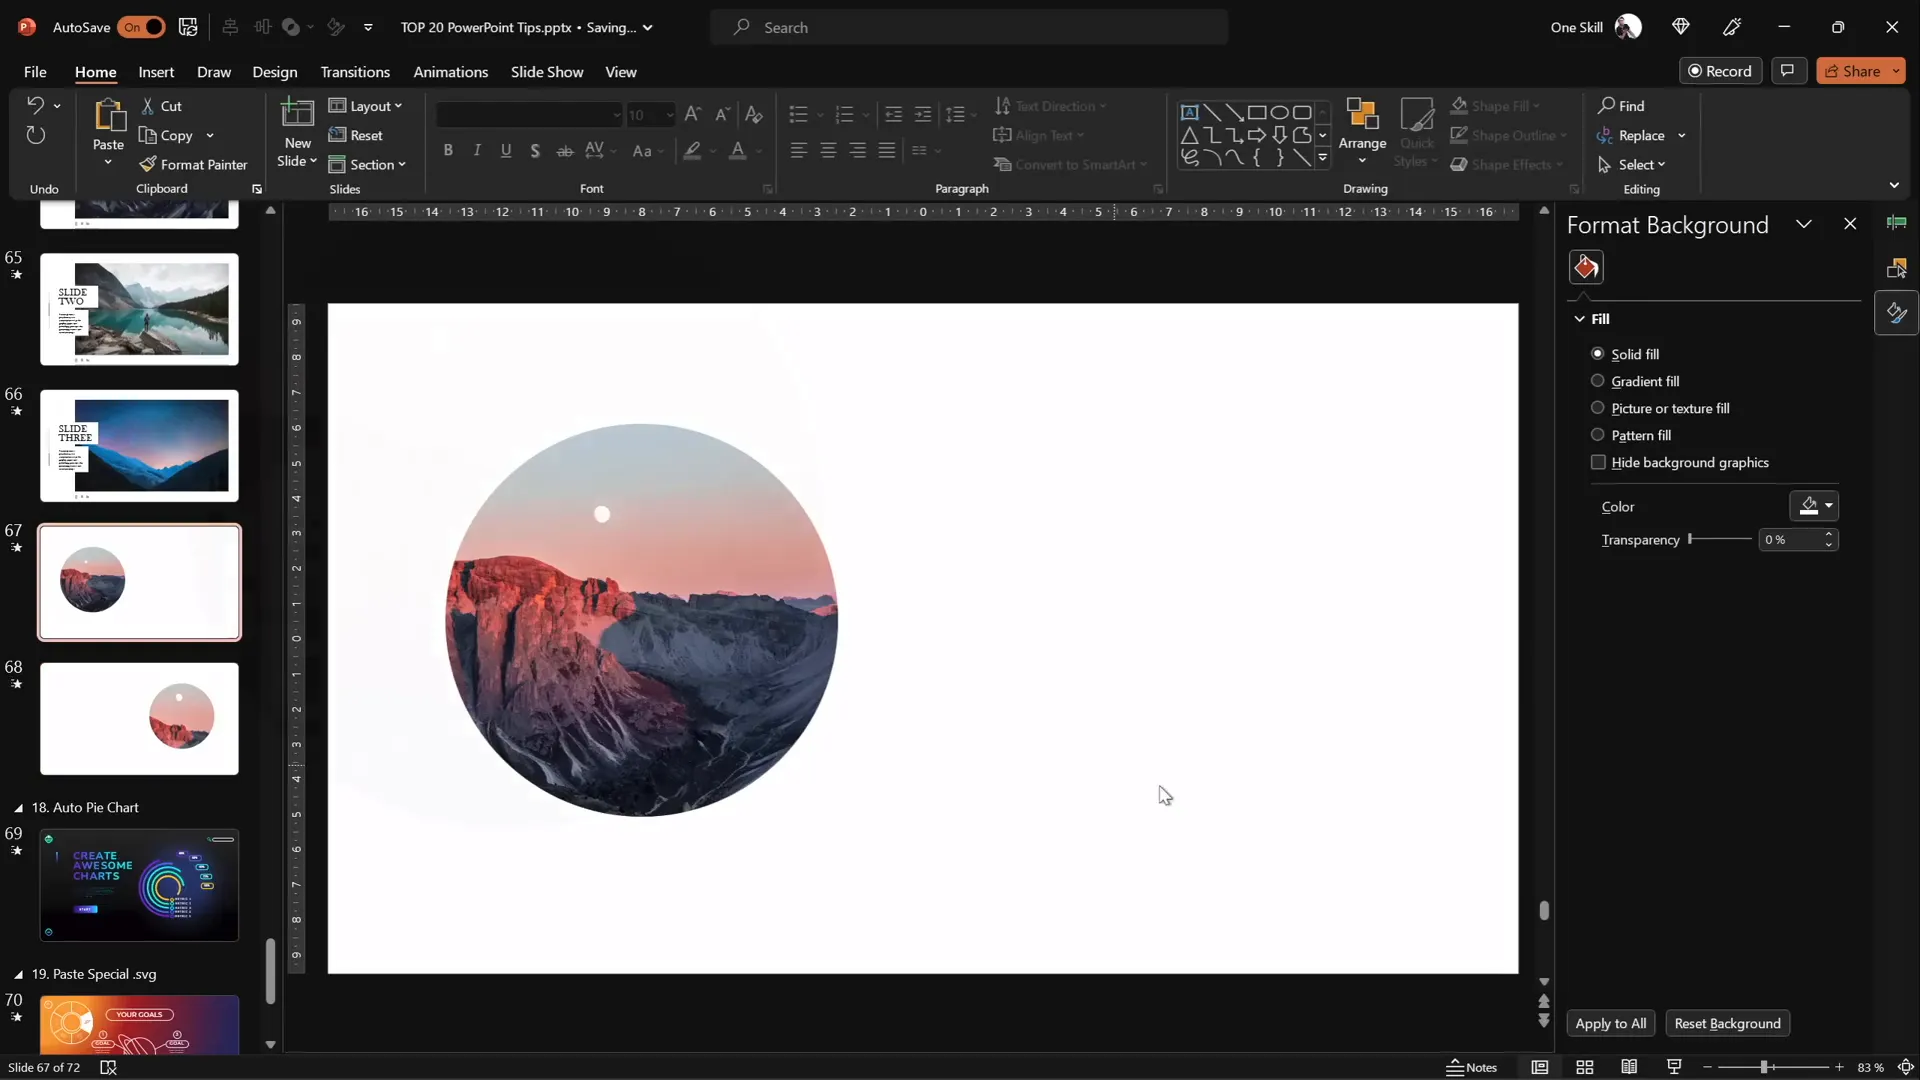Open the Section dropdown
Image resolution: width=1920 pixels, height=1080 pixels.
pyautogui.click(x=368, y=164)
